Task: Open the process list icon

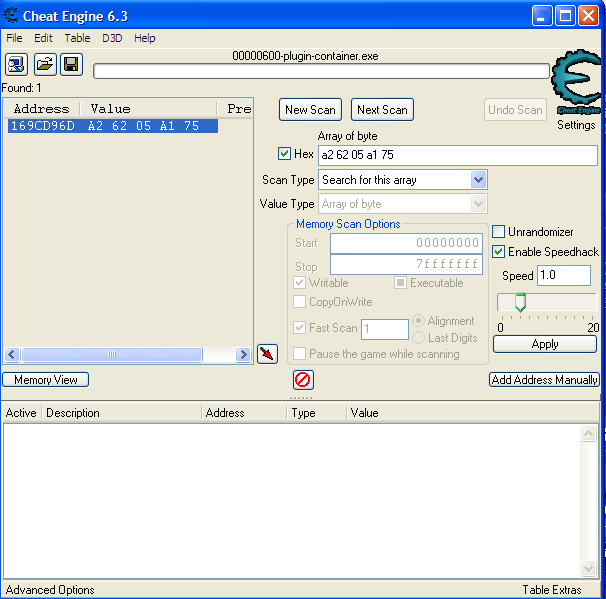Action: (16, 64)
